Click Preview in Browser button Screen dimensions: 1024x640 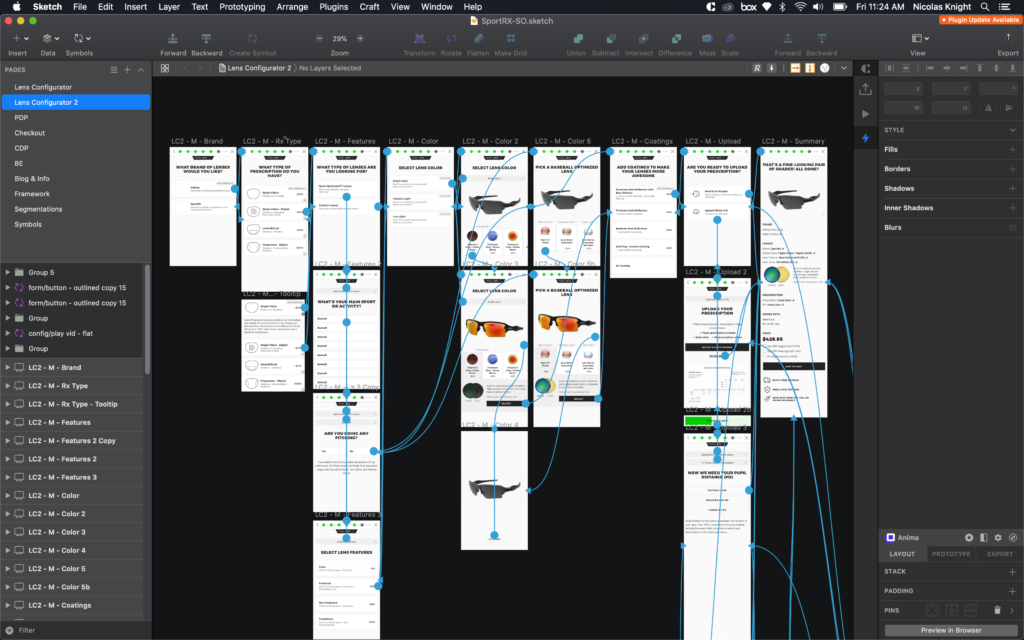pyautogui.click(x=950, y=630)
